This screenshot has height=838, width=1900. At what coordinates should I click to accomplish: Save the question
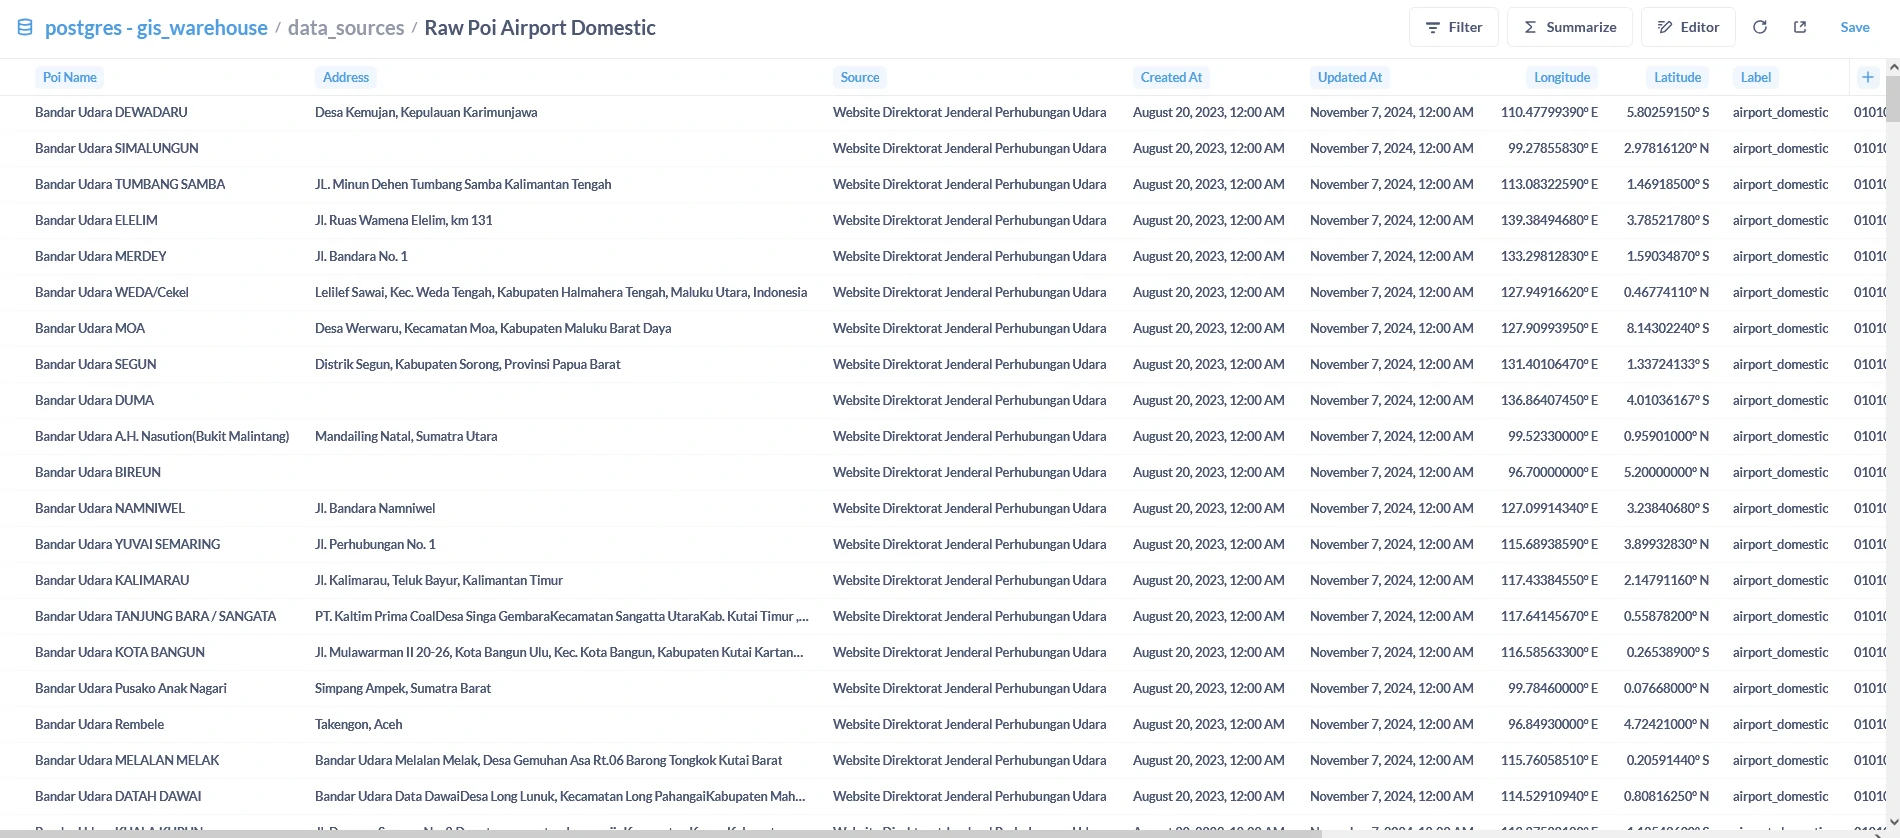pos(1854,27)
